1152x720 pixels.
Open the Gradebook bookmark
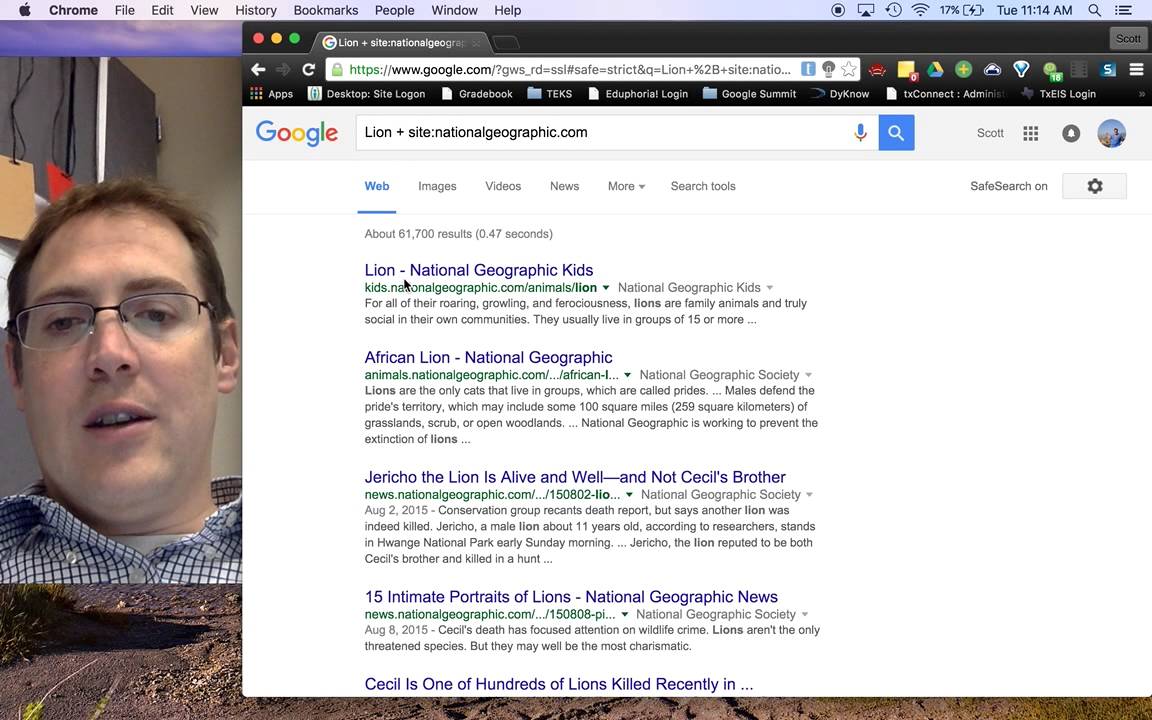477,93
